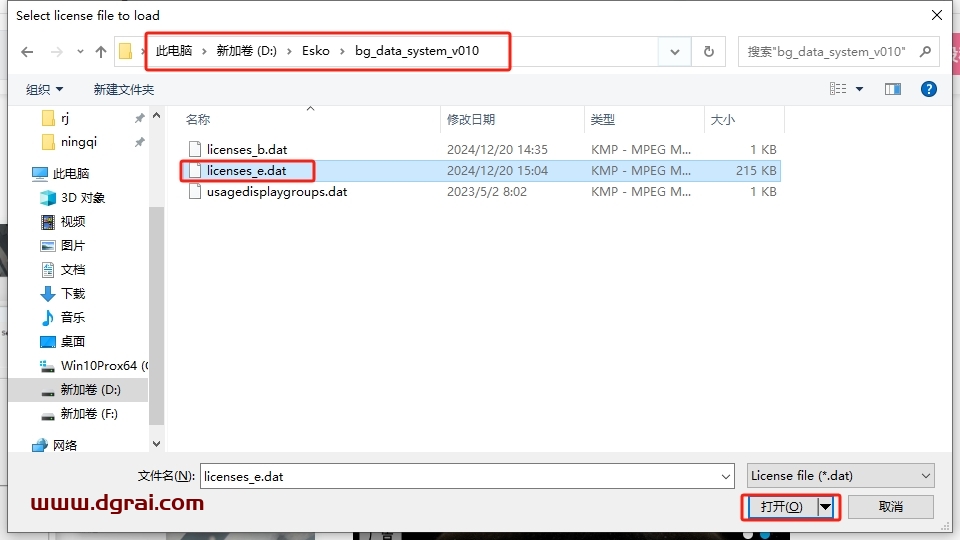Toggle the preview pane icon
This screenshot has width=960, height=540.
pyautogui.click(x=893, y=89)
